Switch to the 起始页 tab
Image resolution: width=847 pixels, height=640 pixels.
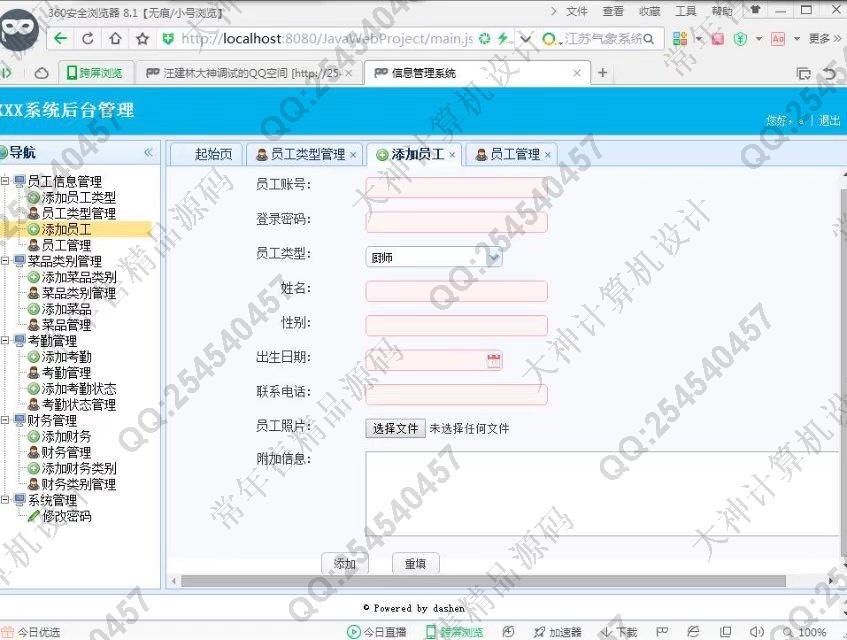tap(212, 154)
